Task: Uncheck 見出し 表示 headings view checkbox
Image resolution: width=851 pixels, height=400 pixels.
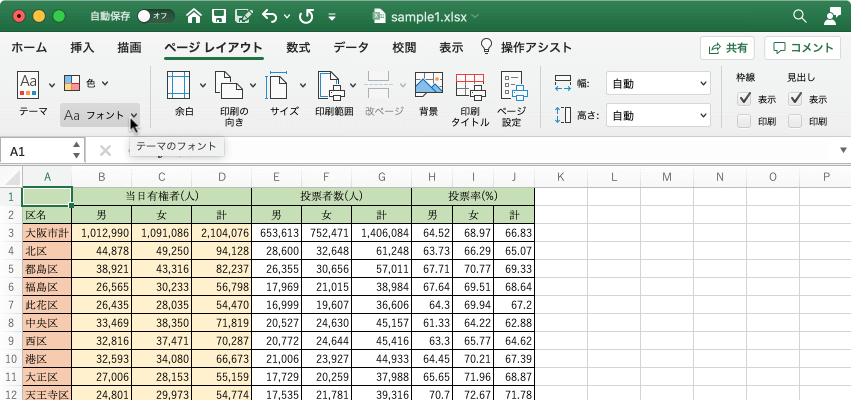Action: click(x=796, y=99)
